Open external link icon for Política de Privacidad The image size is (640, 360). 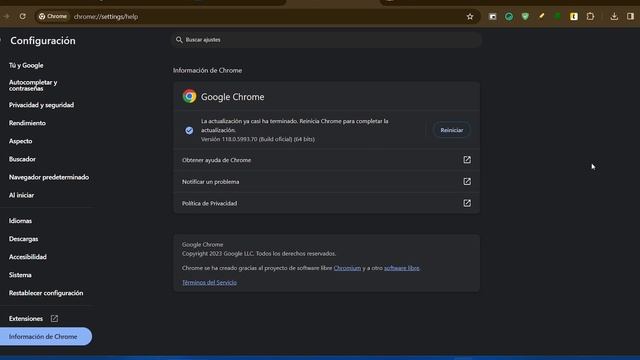coord(467,203)
